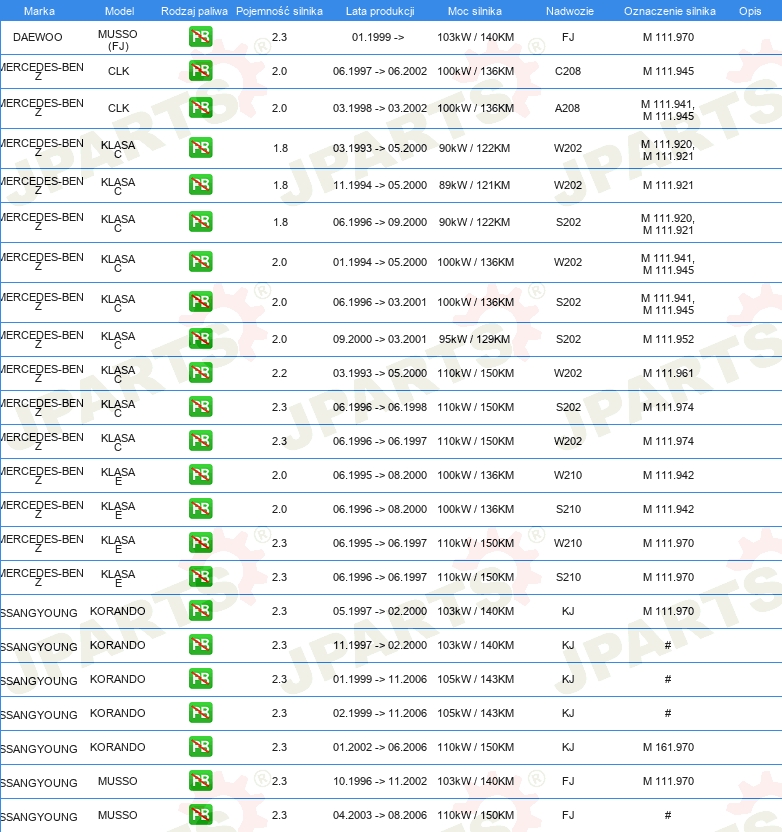782x832 pixels.
Task: Select the date cell 05.1997 -> 02.2000
Action: (x=380, y=611)
